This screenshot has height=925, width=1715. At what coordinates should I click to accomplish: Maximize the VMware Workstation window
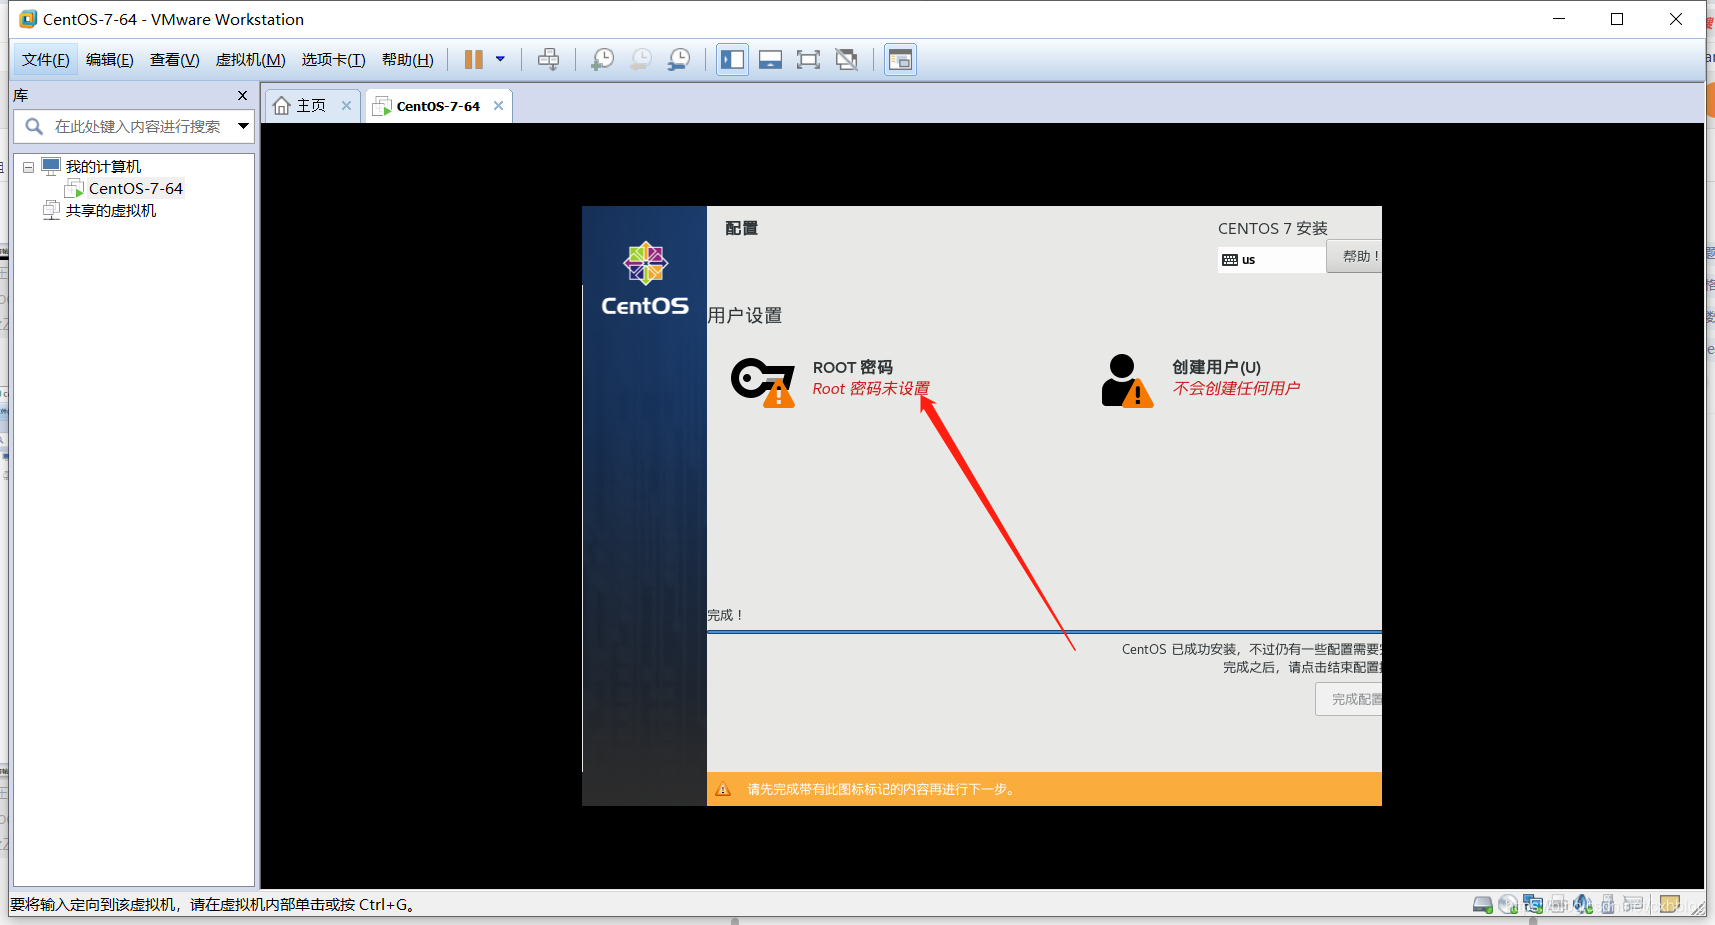point(1617,19)
